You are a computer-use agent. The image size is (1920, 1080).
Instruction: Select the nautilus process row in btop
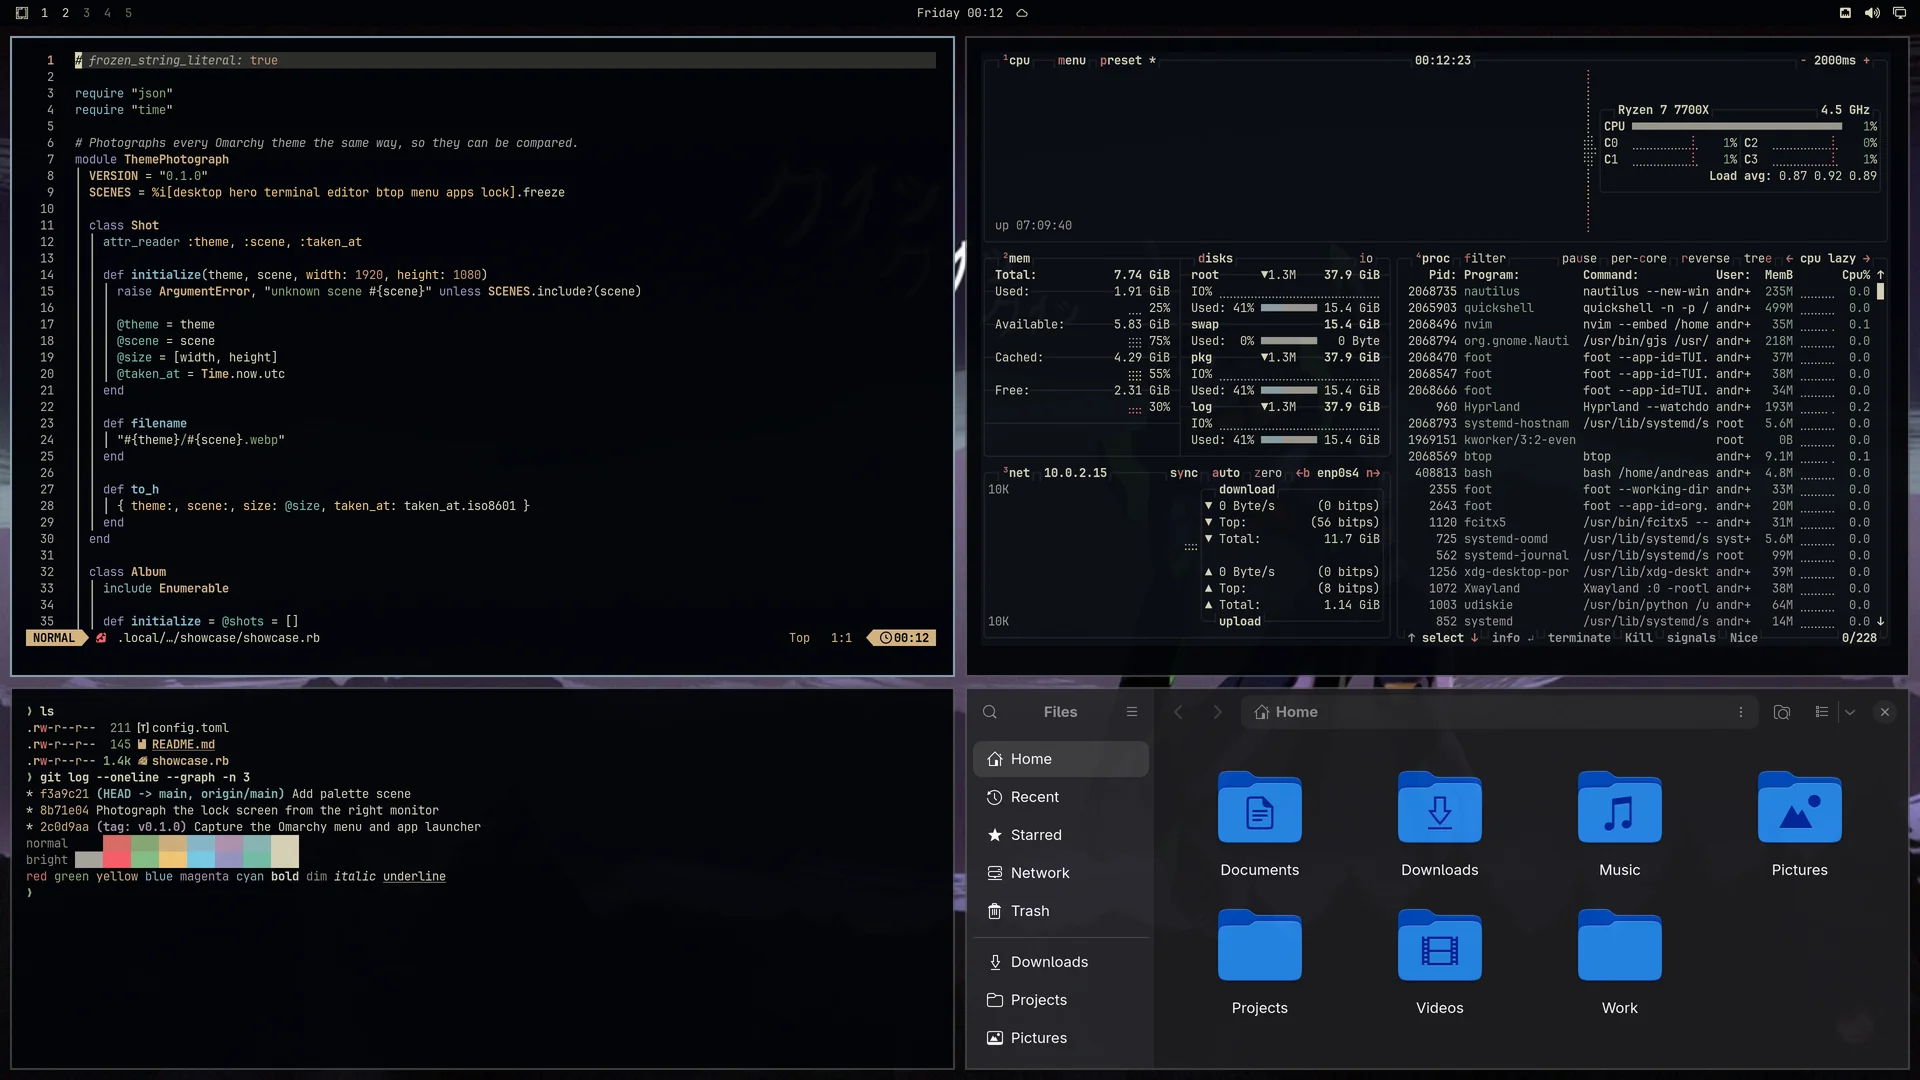1638,291
